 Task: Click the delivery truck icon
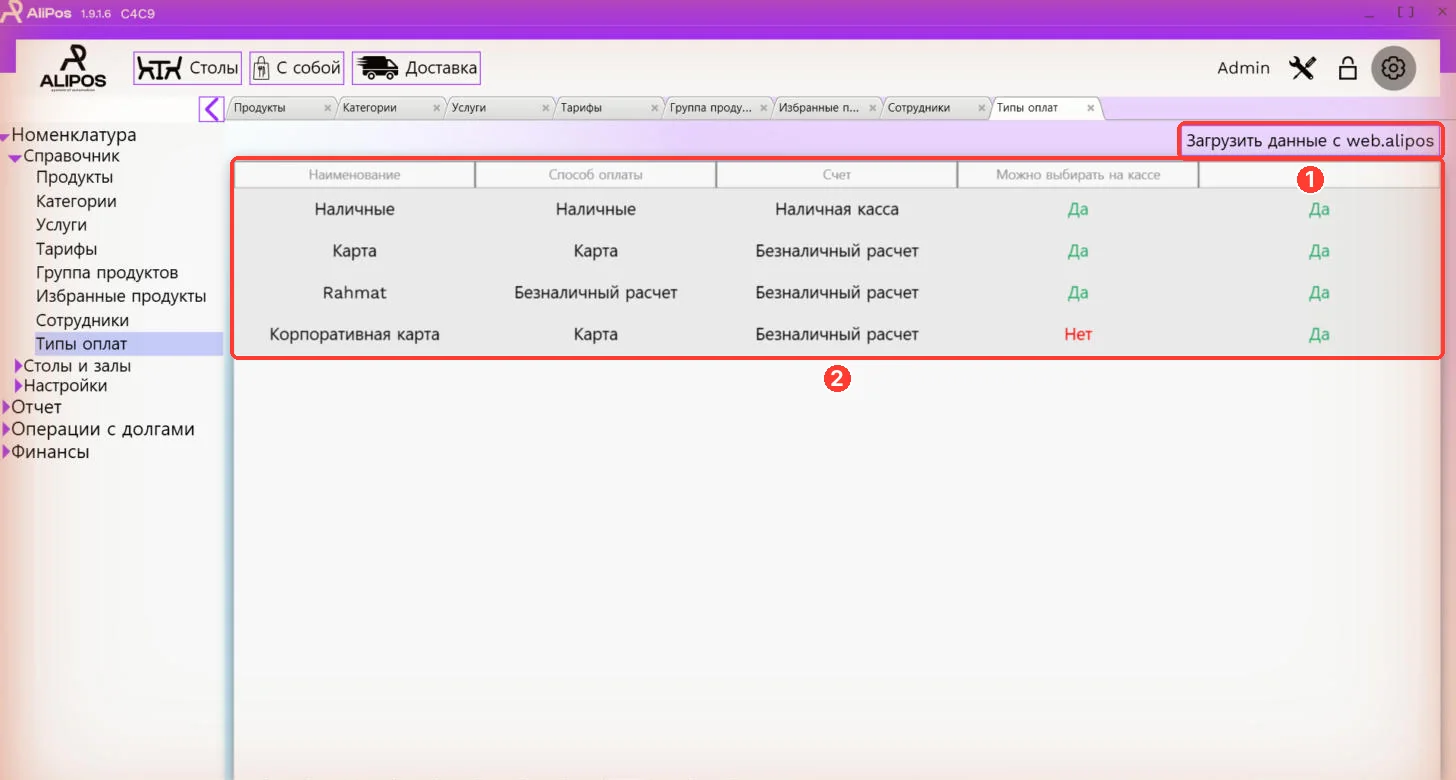377,68
